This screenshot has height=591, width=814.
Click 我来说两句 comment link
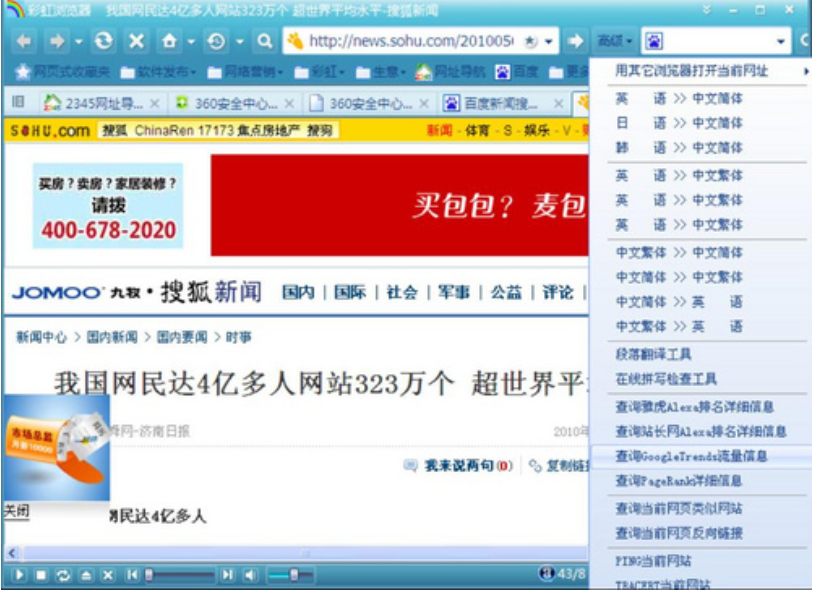(459, 466)
